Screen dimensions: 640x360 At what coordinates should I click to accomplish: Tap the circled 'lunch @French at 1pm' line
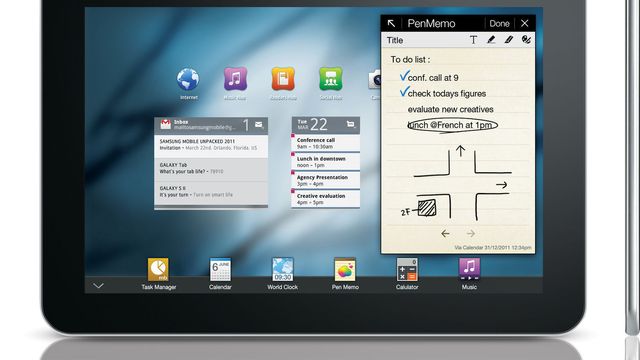453,125
